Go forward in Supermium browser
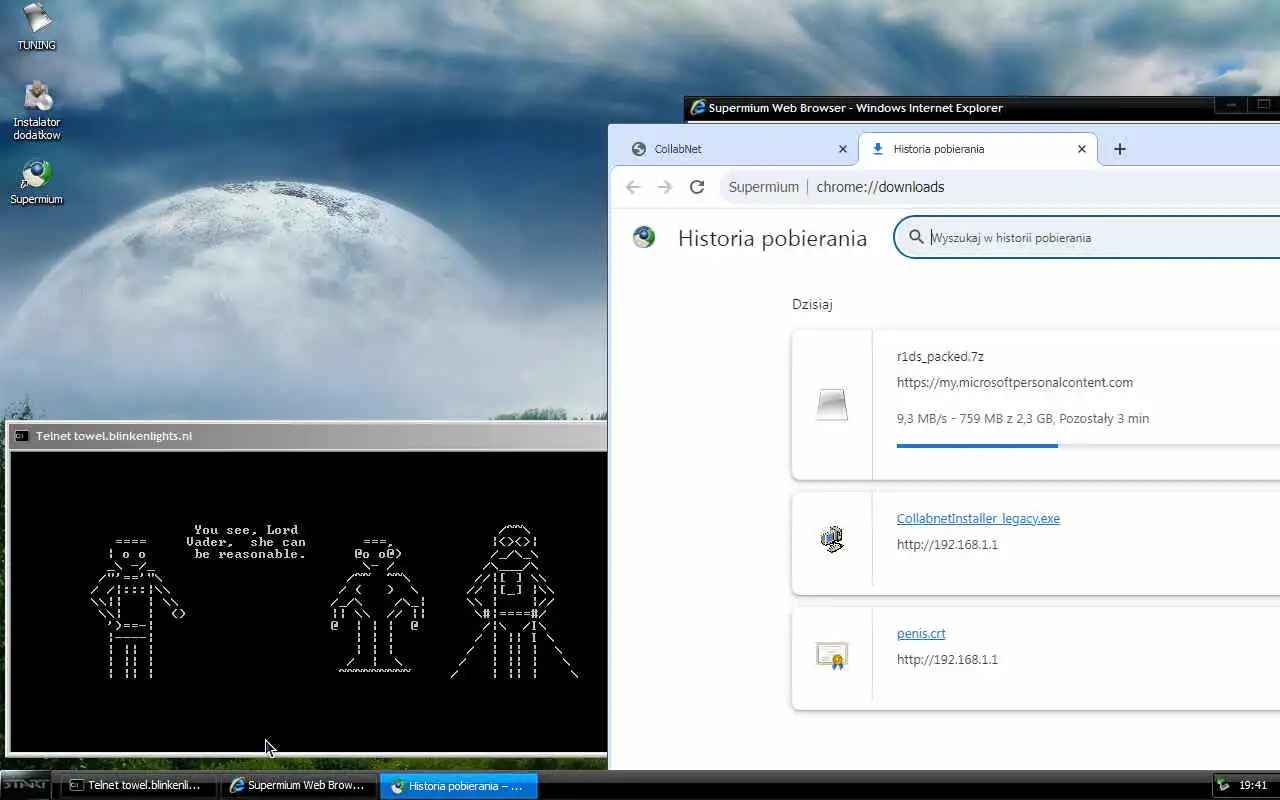This screenshot has height=800, width=1280. [x=665, y=187]
